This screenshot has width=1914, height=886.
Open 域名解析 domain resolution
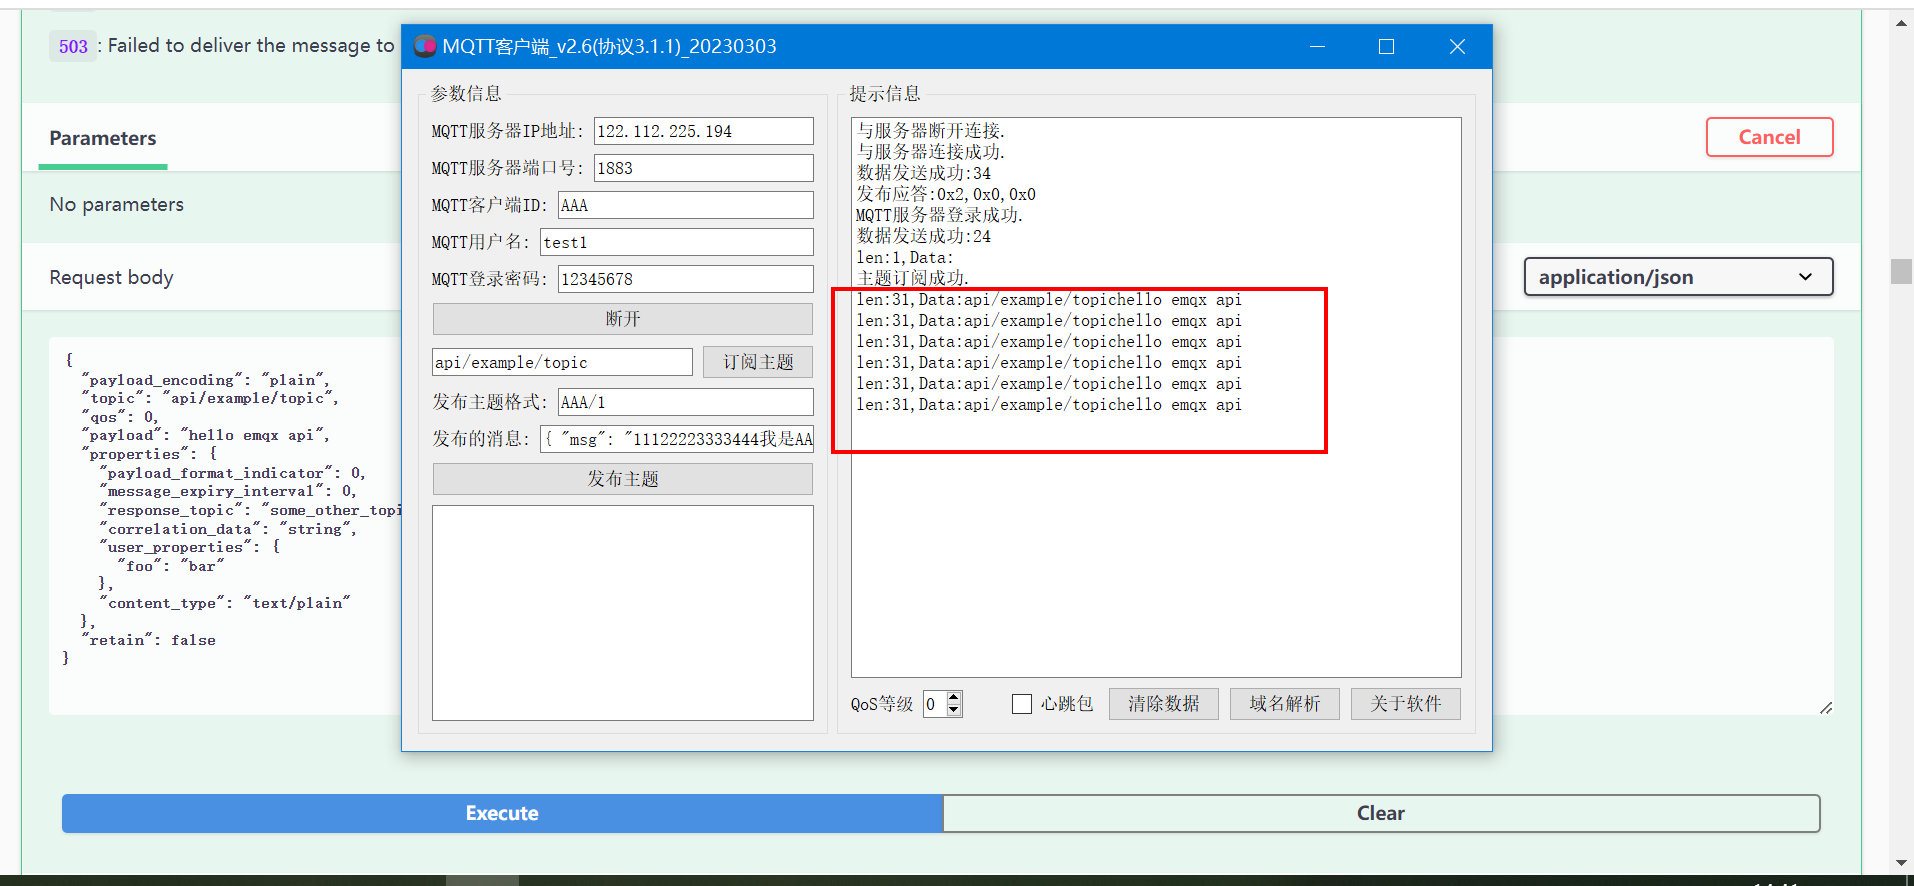pyautogui.click(x=1284, y=704)
